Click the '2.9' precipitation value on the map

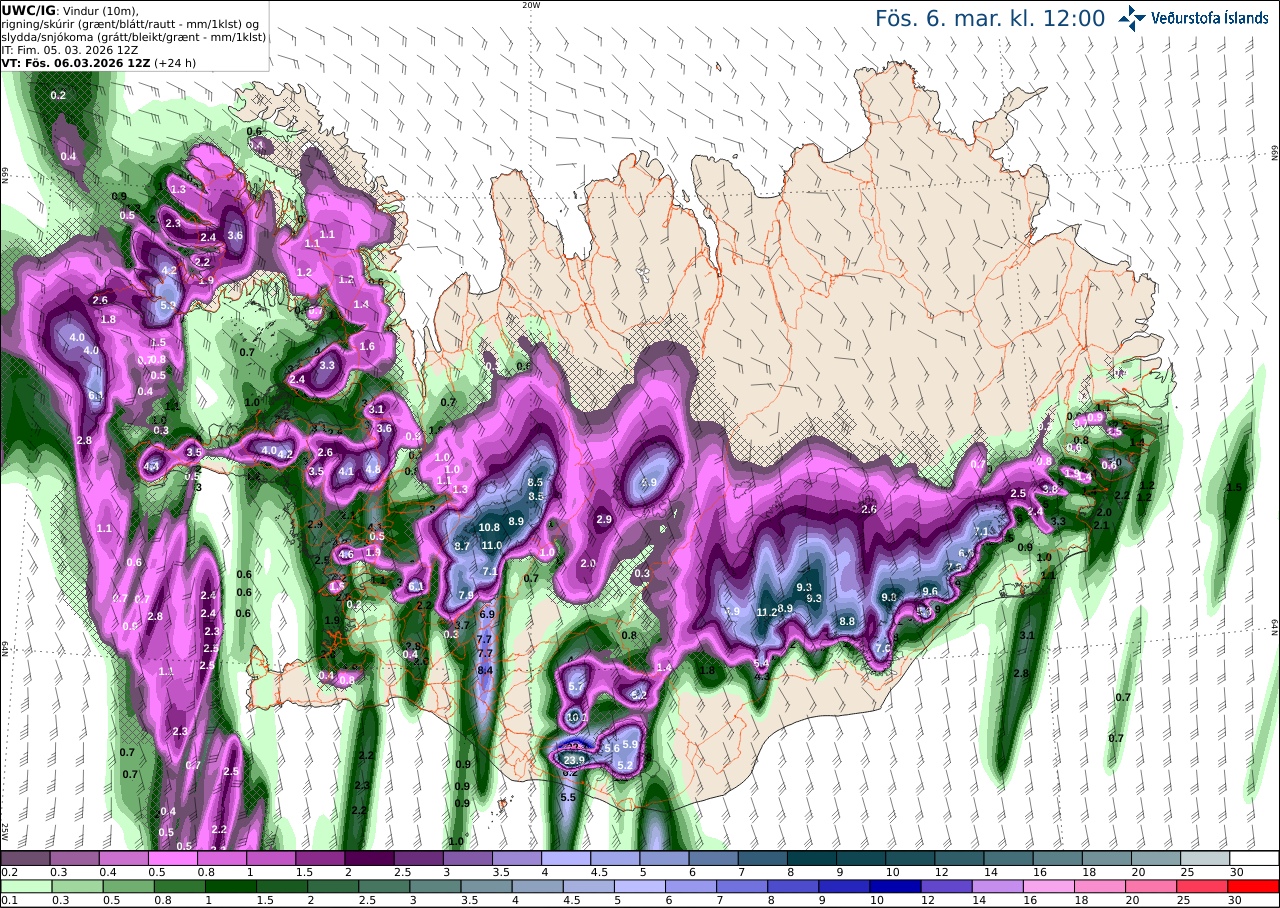pos(604,519)
